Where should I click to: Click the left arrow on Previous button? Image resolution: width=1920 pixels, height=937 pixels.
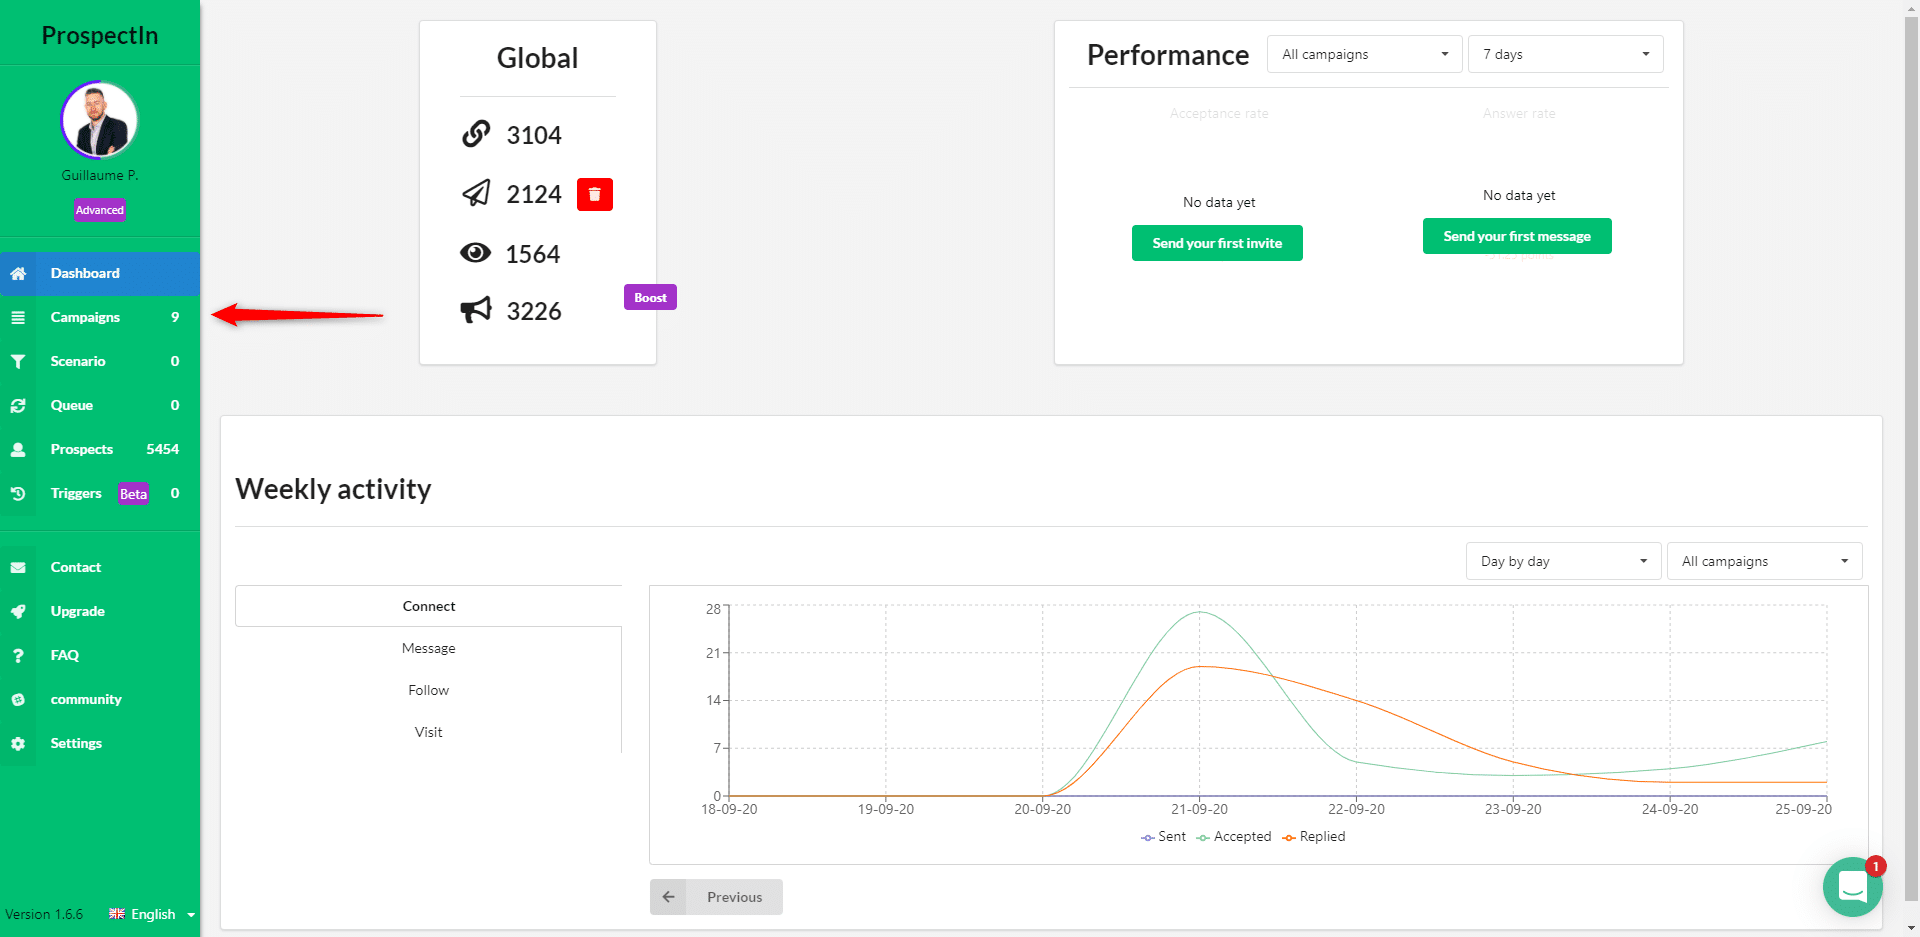[x=668, y=897]
